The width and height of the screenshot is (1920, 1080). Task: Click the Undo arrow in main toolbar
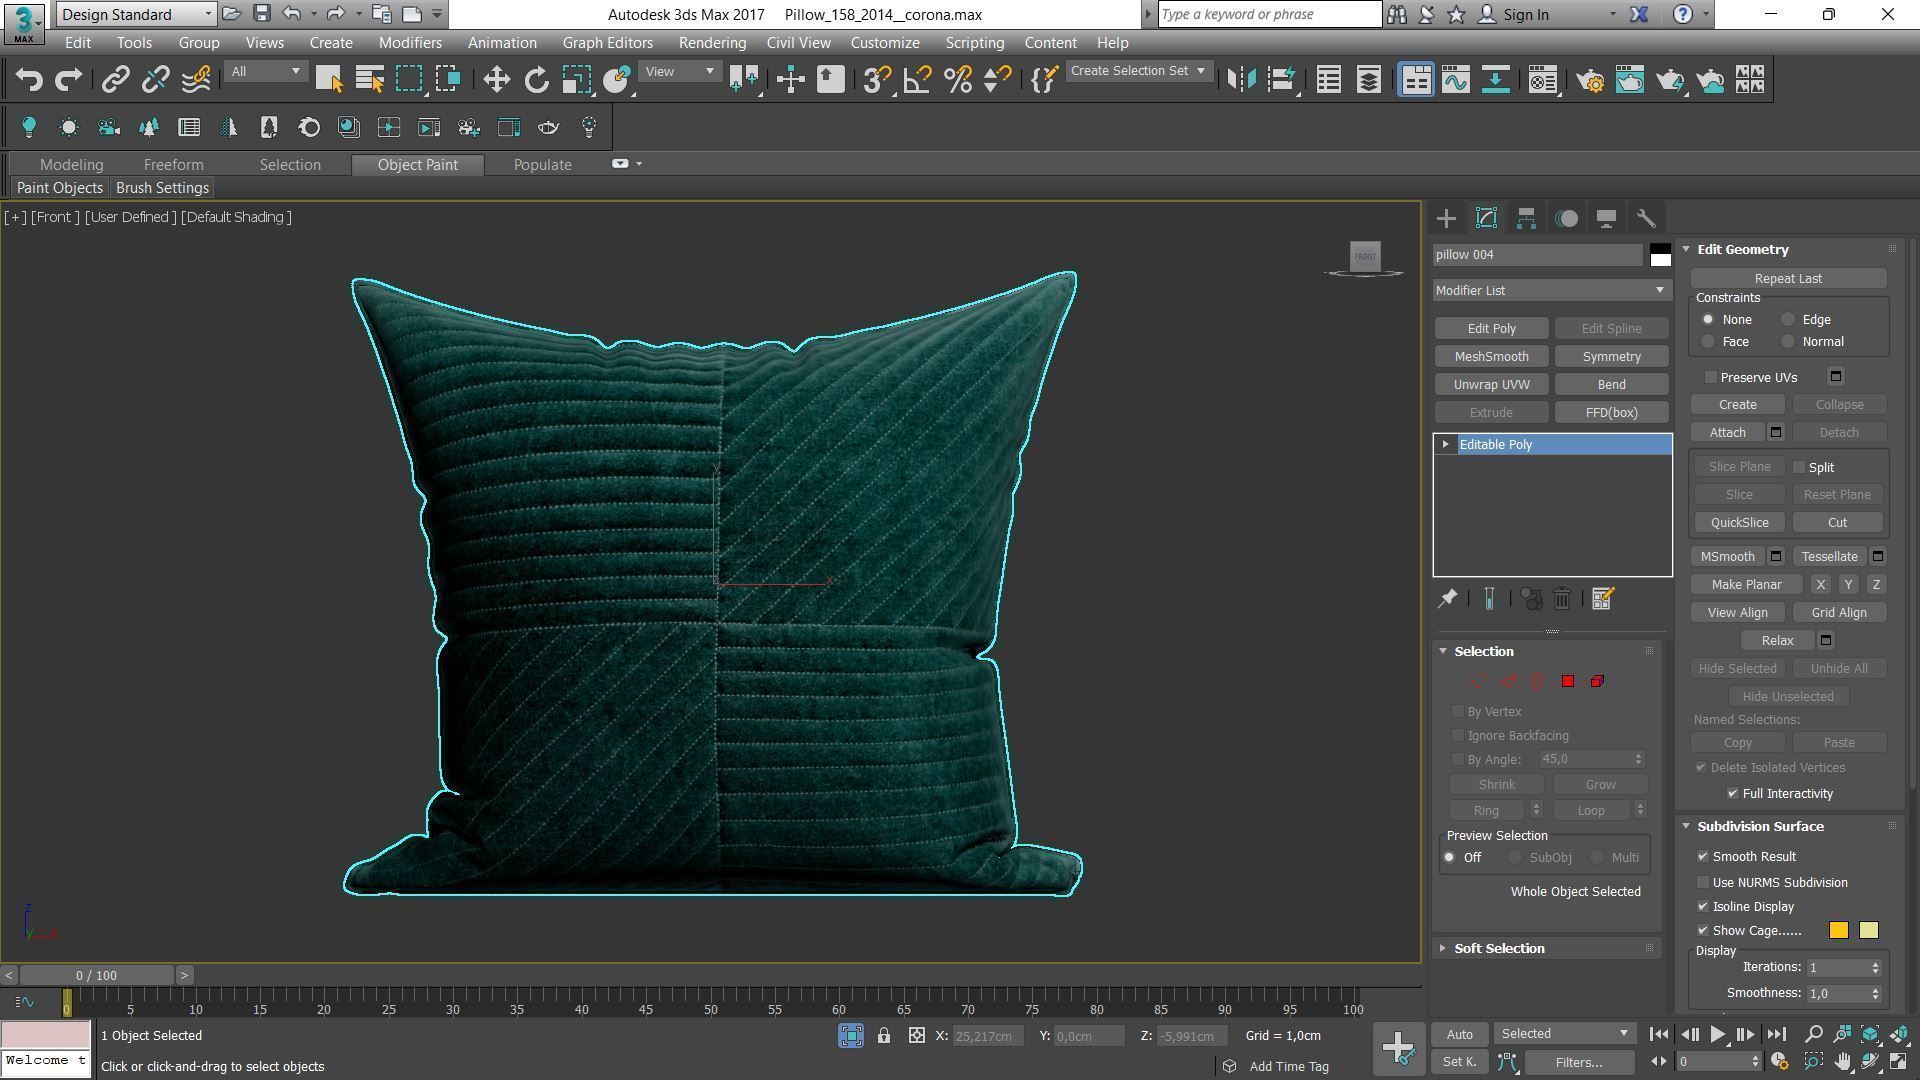click(x=29, y=80)
